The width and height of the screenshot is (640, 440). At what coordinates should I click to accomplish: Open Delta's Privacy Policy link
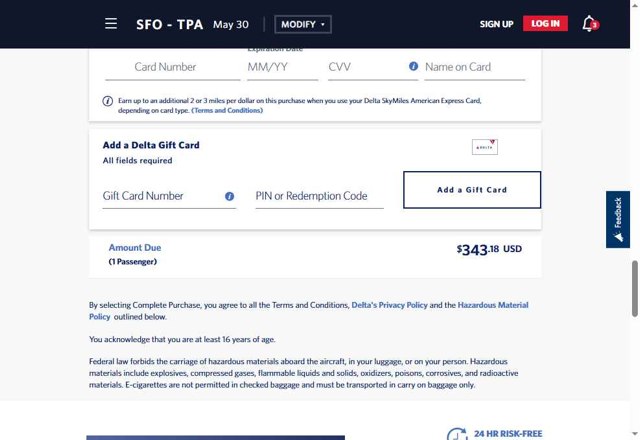(389, 305)
